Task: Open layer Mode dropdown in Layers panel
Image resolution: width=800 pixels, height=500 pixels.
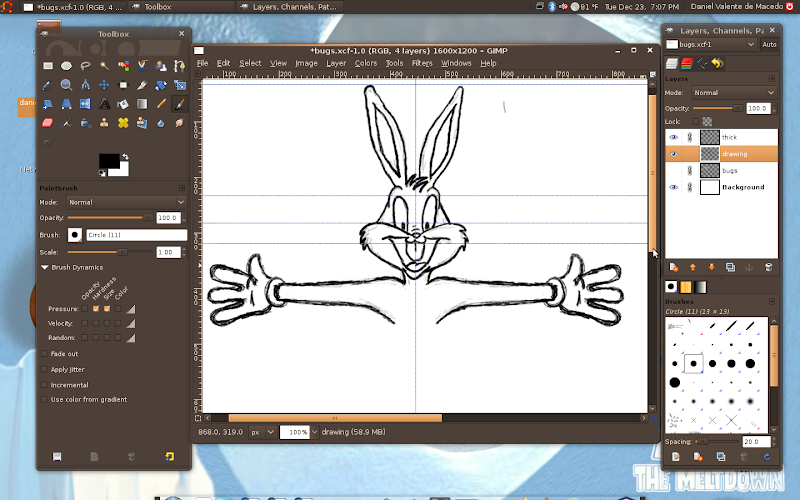Action: tap(734, 93)
